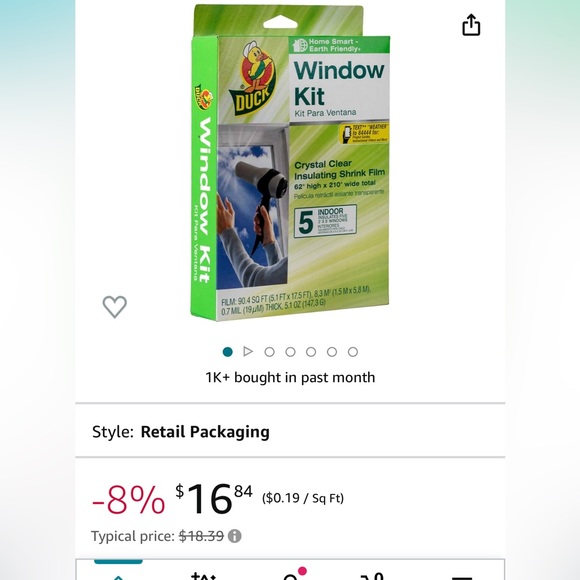Tap struck-through $18.39 typical price
This screenshot has width=580, height=580.
(201, 536)
